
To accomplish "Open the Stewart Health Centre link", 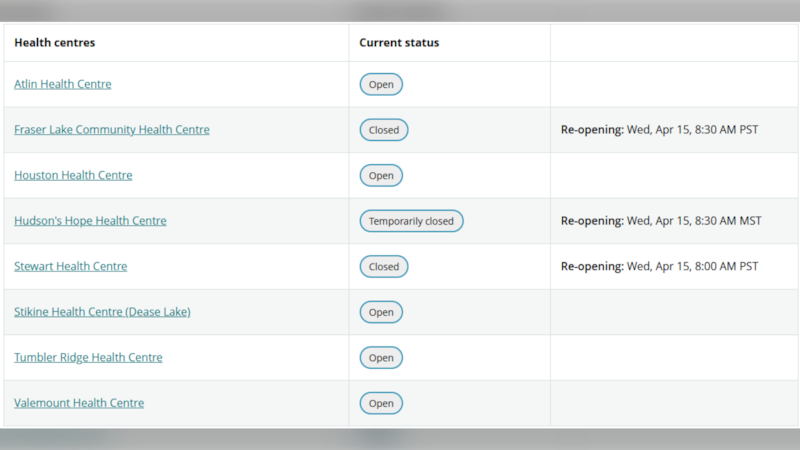I will click(x=70, y=267).
